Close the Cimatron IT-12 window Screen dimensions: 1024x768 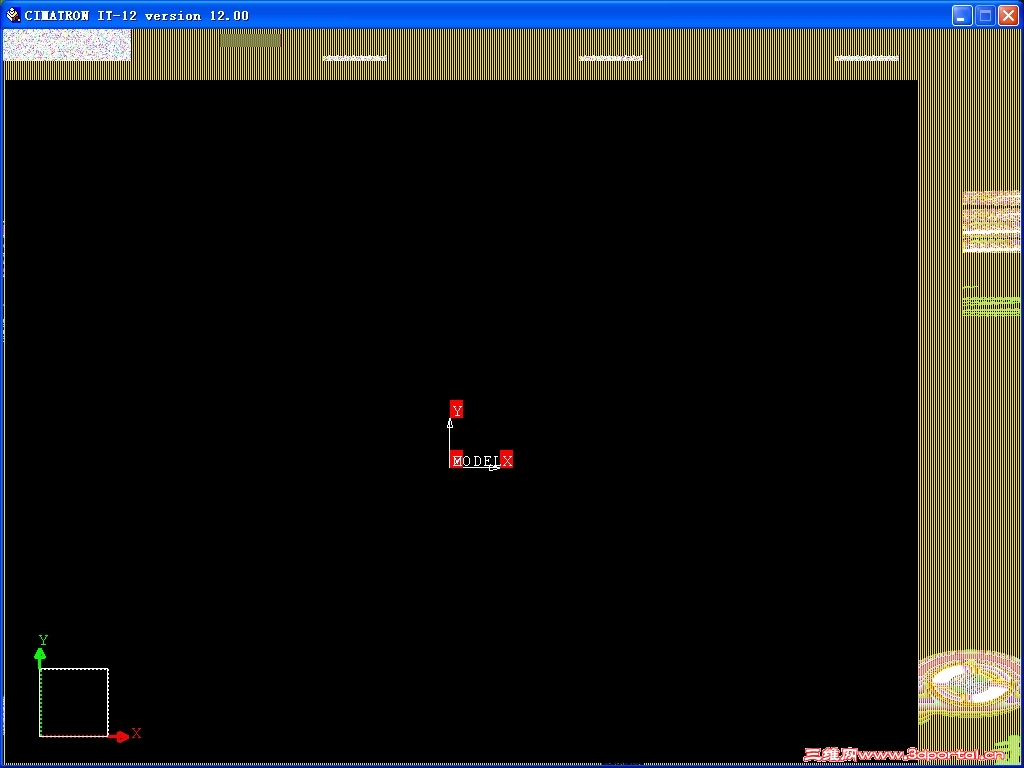tap(1008, 16)
